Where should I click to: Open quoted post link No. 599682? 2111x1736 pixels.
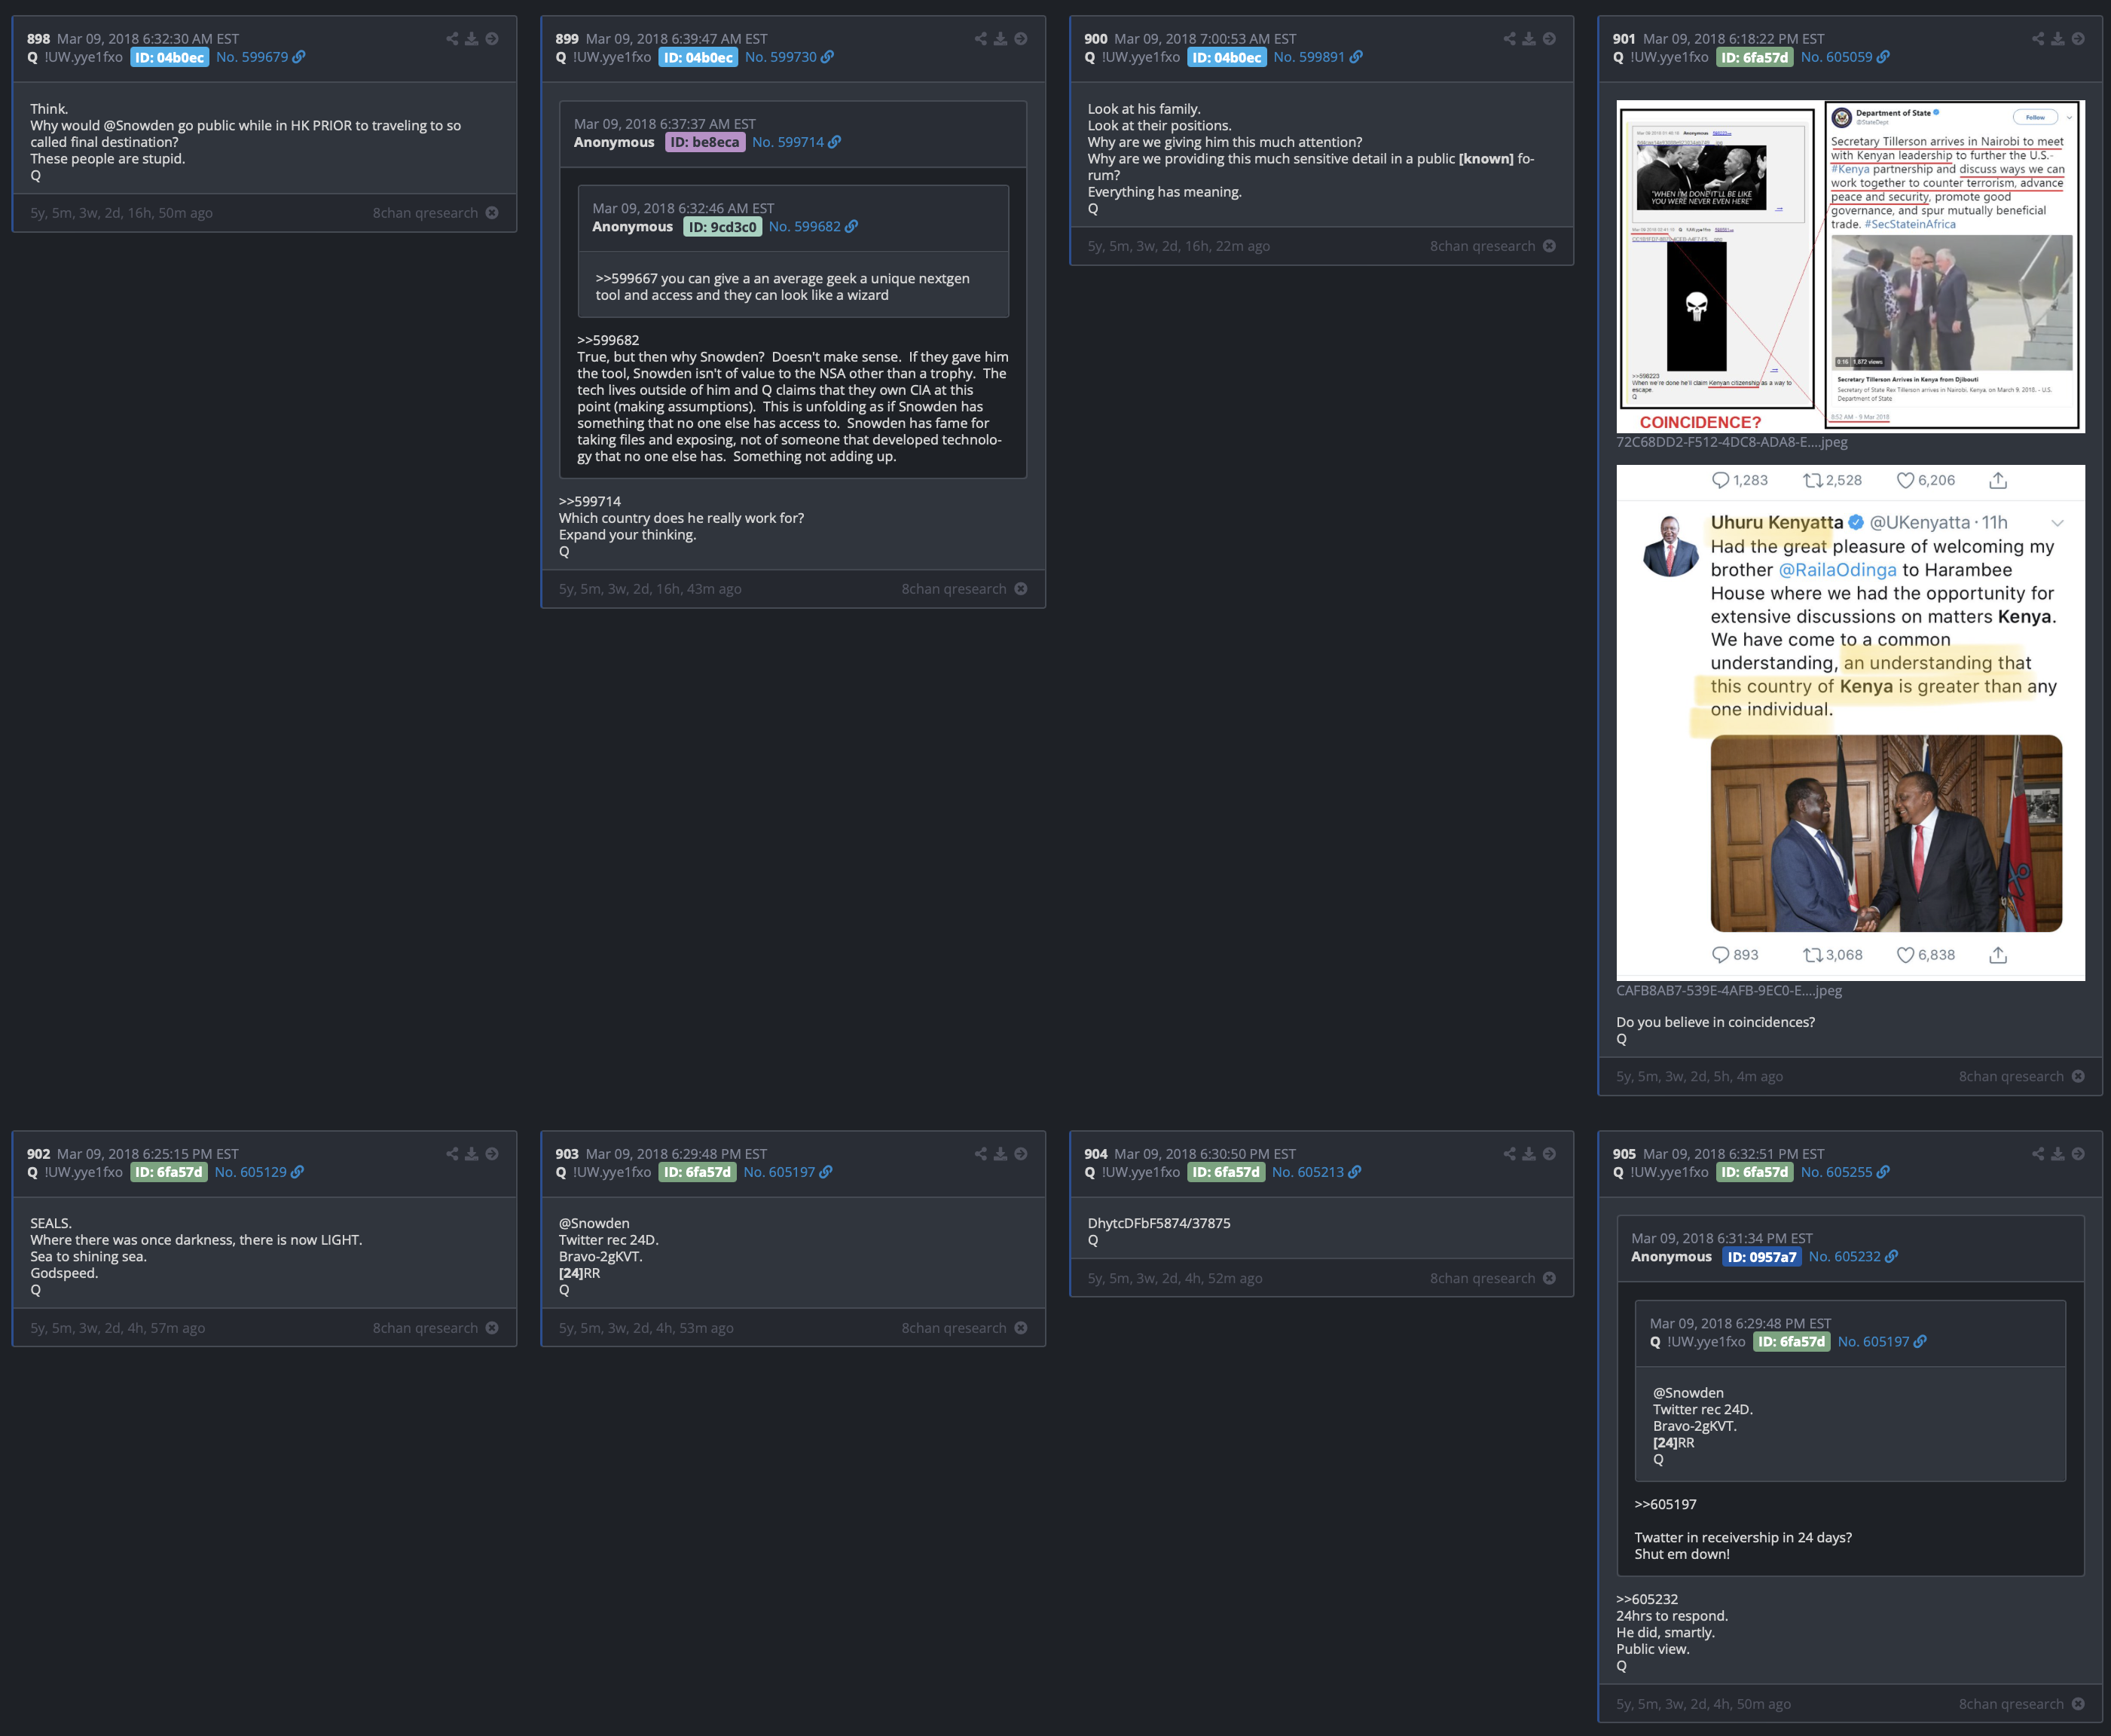click(813, 227)
